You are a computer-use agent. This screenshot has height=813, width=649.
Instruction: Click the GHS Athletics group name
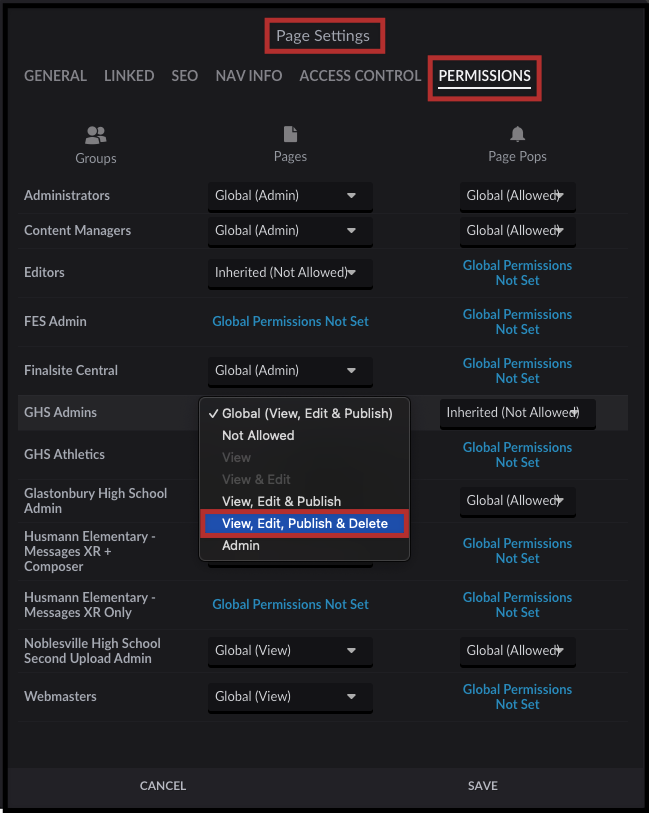pyautogui.click(x=64, y=454)
